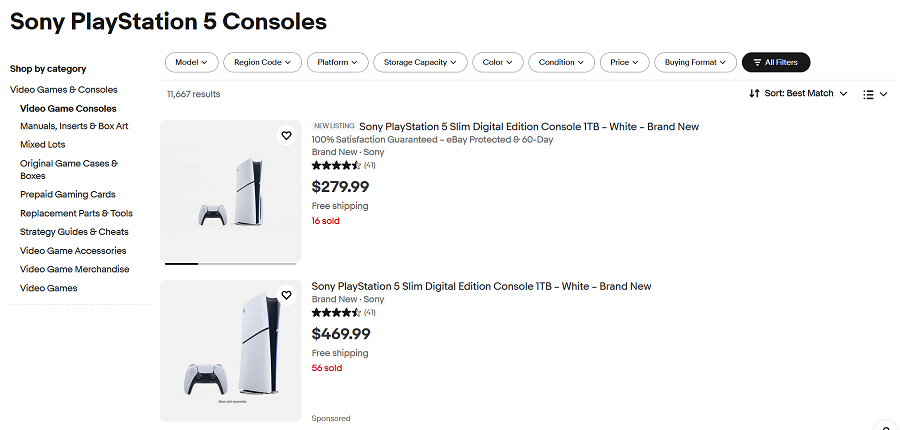Click heart icon on $469.99 listing
Viewport: 900px width, 430px height.
pos(286,295)
